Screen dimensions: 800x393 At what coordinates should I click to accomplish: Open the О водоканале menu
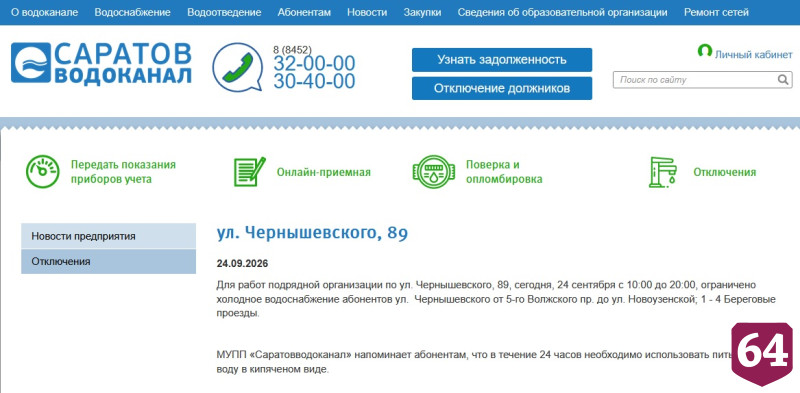coord(44,12)
